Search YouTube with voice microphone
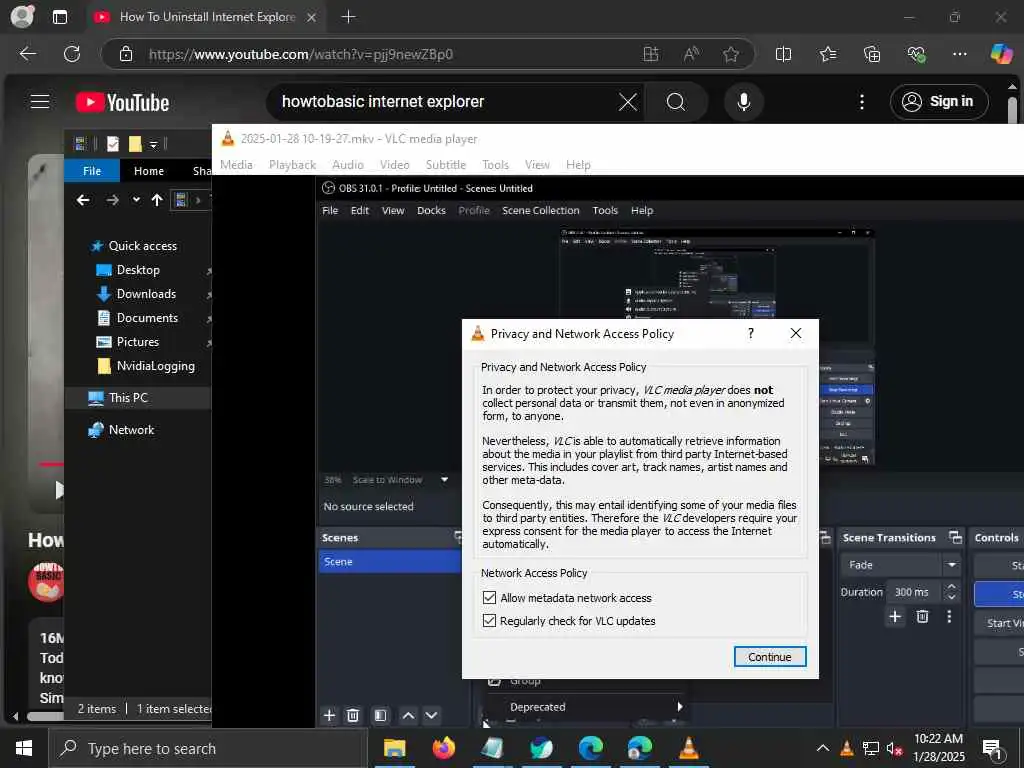This screenshot has height=768, width=1024. [743, 102]
